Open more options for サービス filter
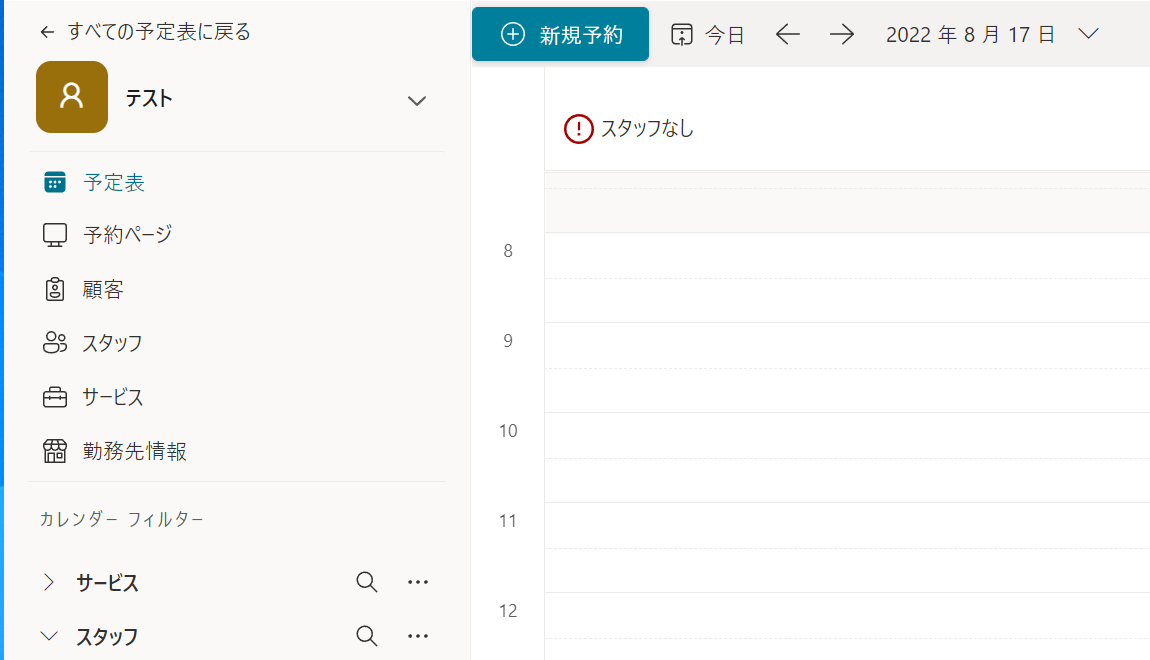Viewport: 1150px width, 660px height. (418, 582)
